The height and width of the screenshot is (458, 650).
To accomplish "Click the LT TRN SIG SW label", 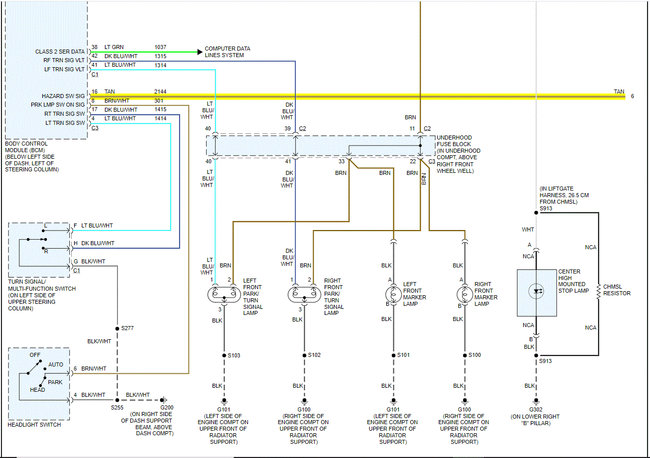I will (65, 123).
